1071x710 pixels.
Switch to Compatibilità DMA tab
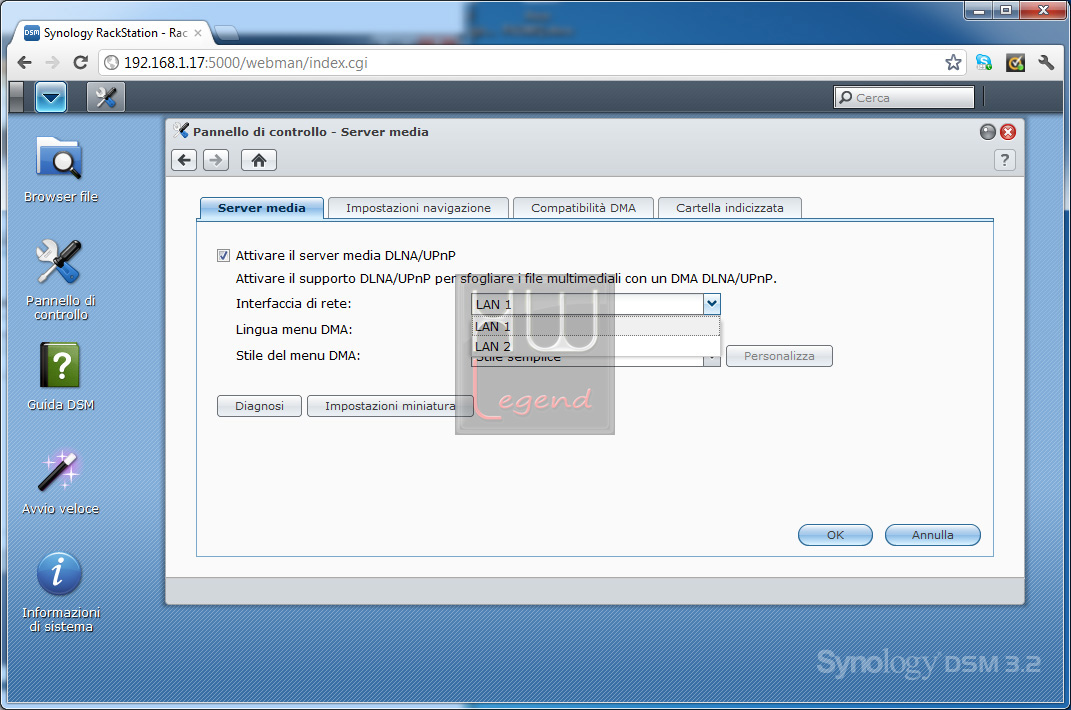click(x=583, y=208)
